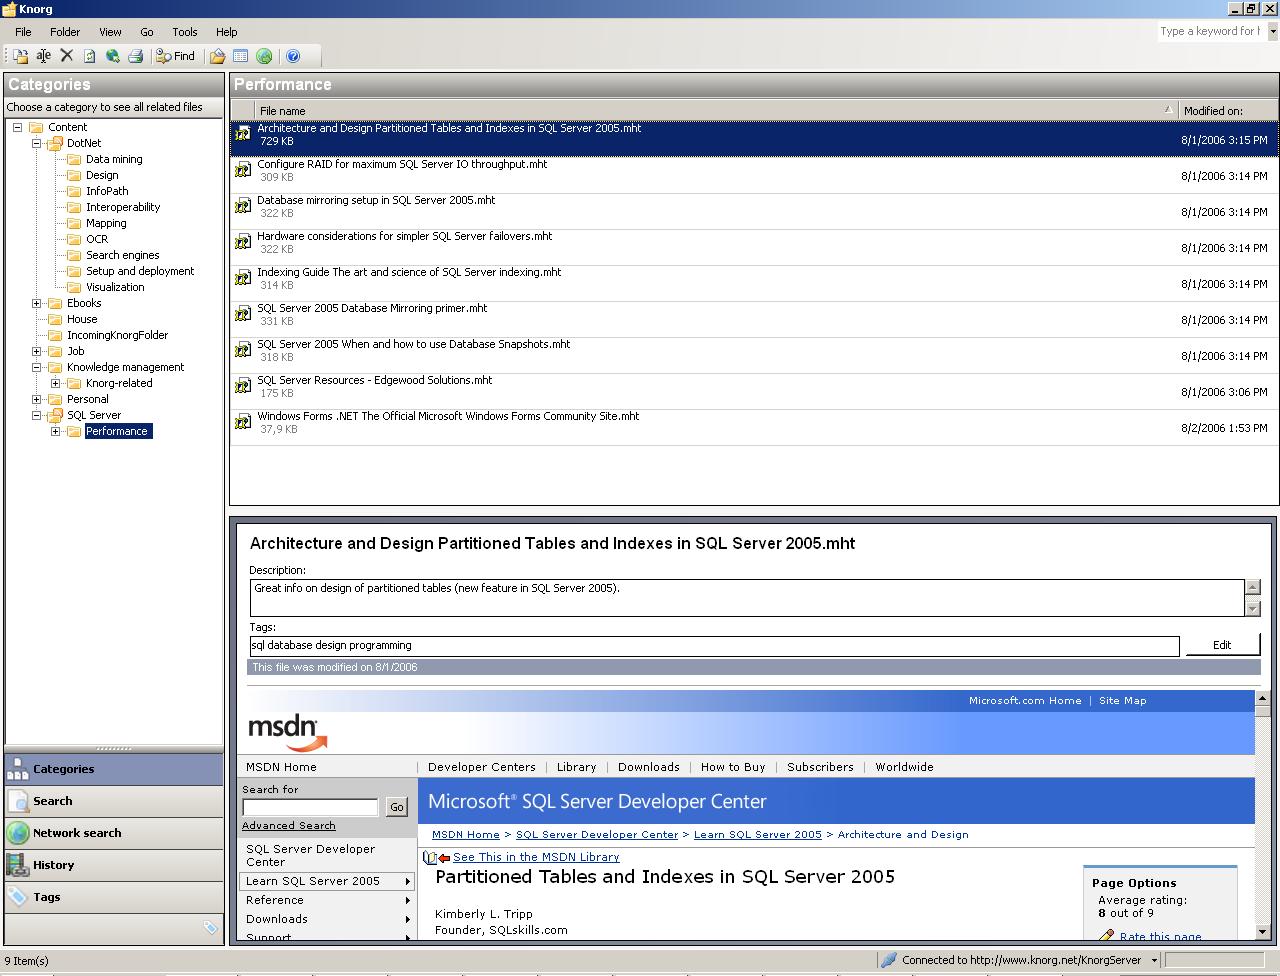Viewport: 1280px width, 976px height.
Task: Click the small tag icon below the Tags panel
Action: pyautogui.click(x=210, y=928)
